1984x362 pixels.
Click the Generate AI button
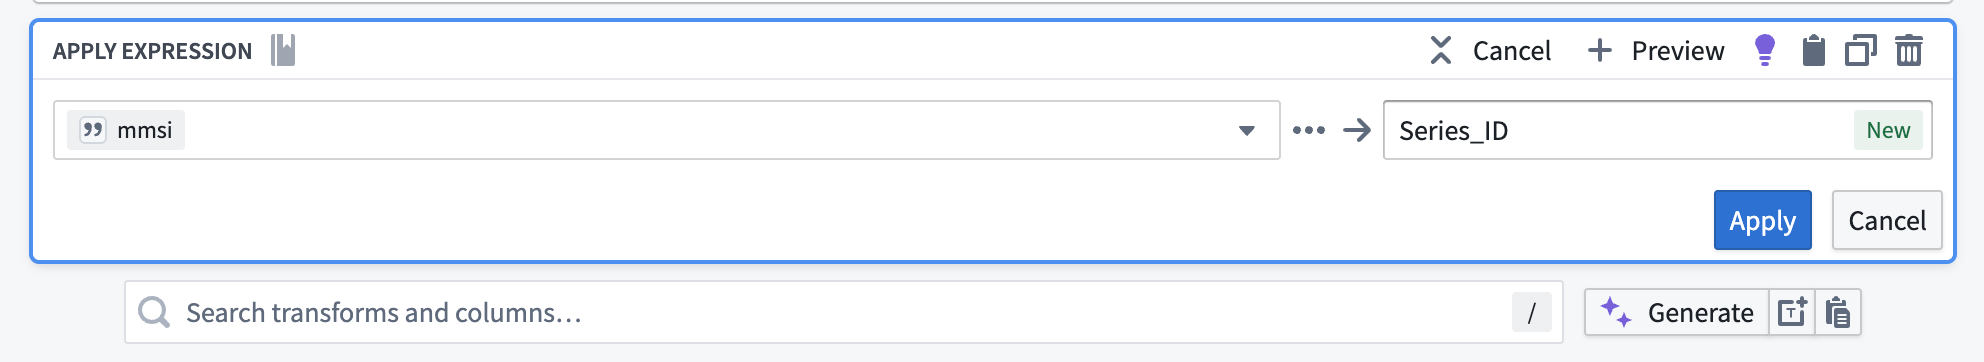tap(1677, 313)
